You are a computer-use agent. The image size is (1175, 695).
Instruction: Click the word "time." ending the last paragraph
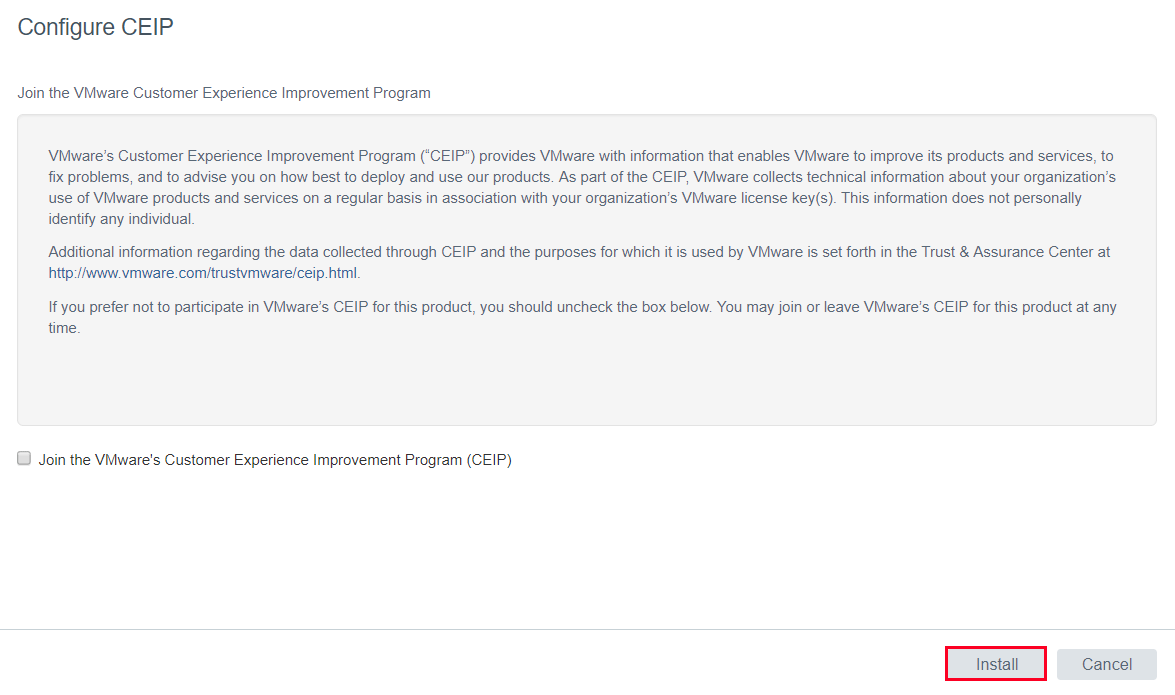[x=64, y=328]
